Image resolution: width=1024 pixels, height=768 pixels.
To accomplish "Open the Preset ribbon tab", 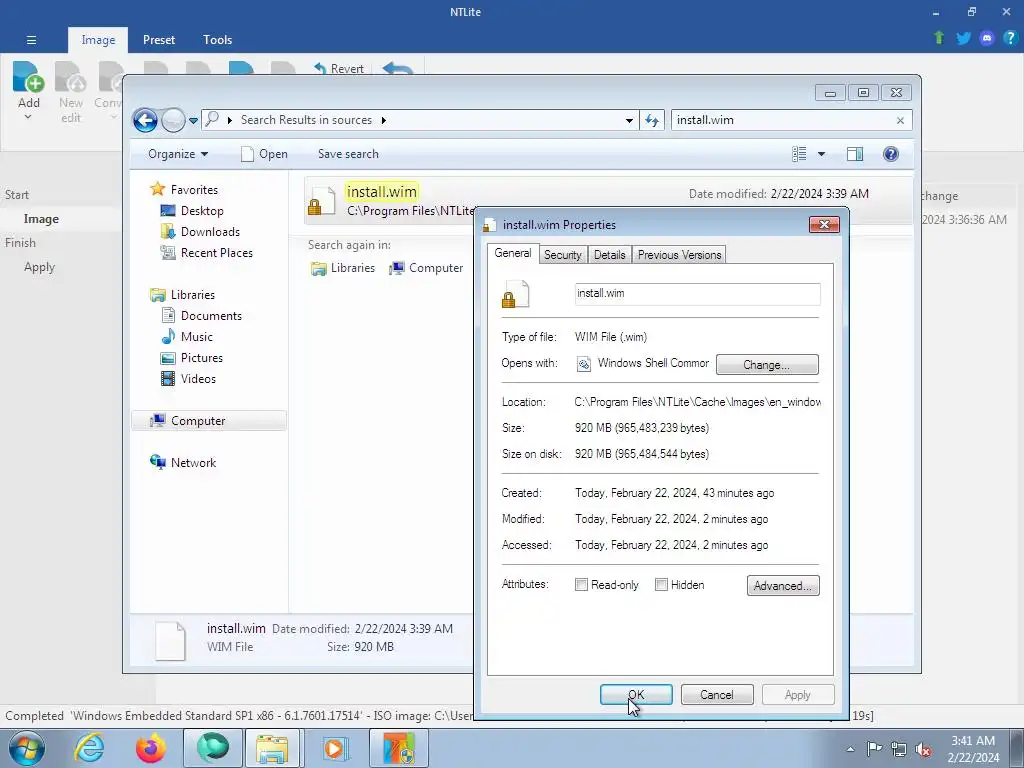I will pyautogui.click(x=159, y=40).
